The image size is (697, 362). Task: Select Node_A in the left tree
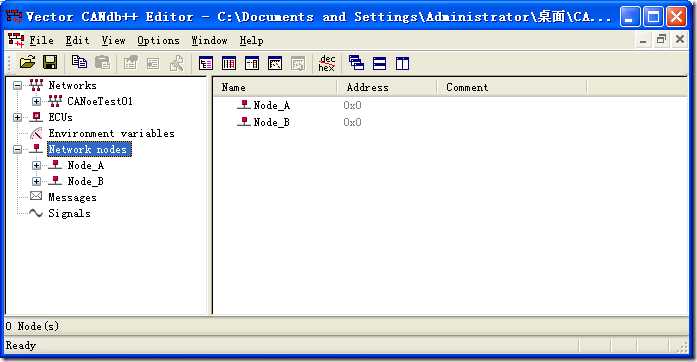click(85, 165)
